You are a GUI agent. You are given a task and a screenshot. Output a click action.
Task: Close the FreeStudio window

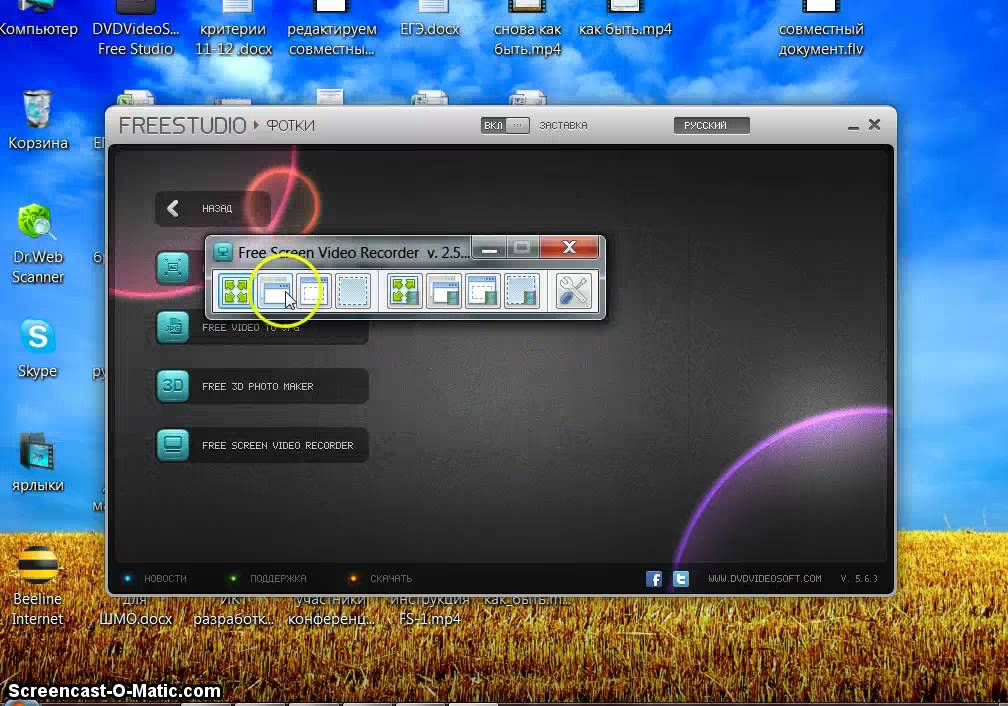coord(874,125)
